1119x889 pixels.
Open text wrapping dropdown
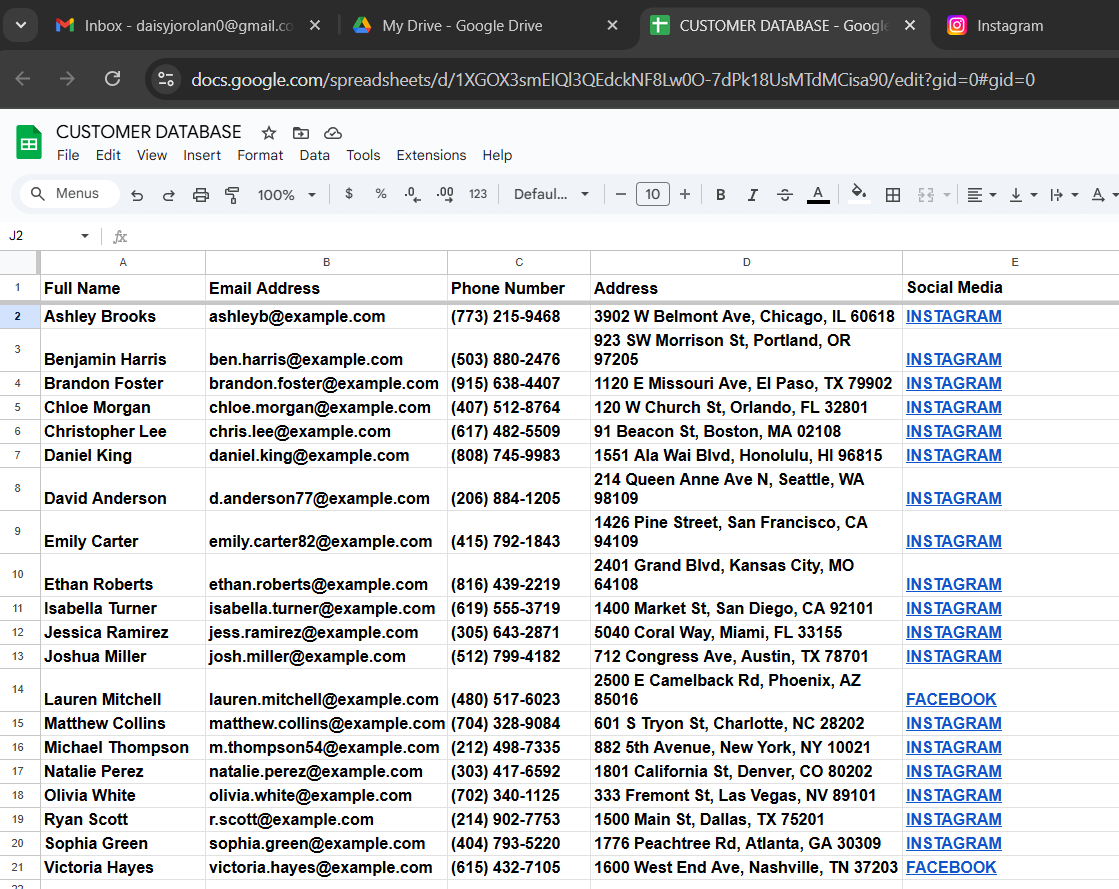pos(1064,195)
